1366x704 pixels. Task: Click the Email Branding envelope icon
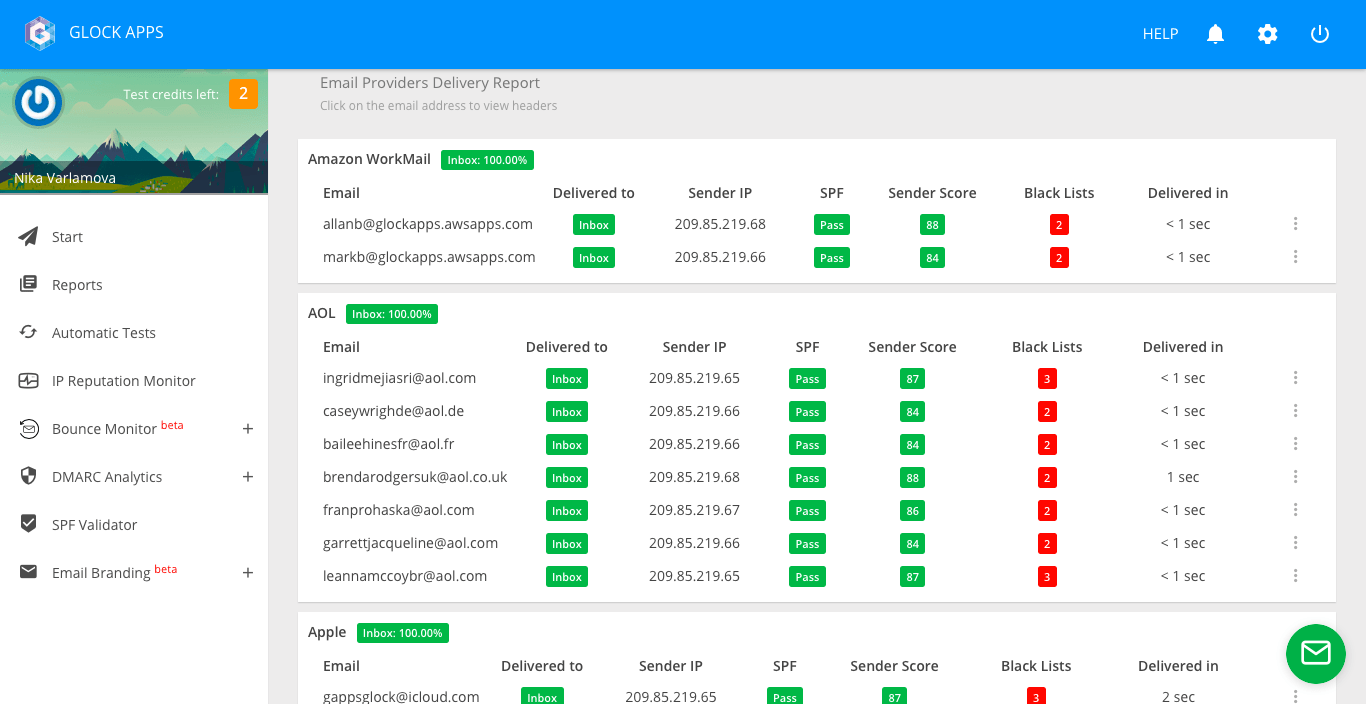click(x=29, y=572)
